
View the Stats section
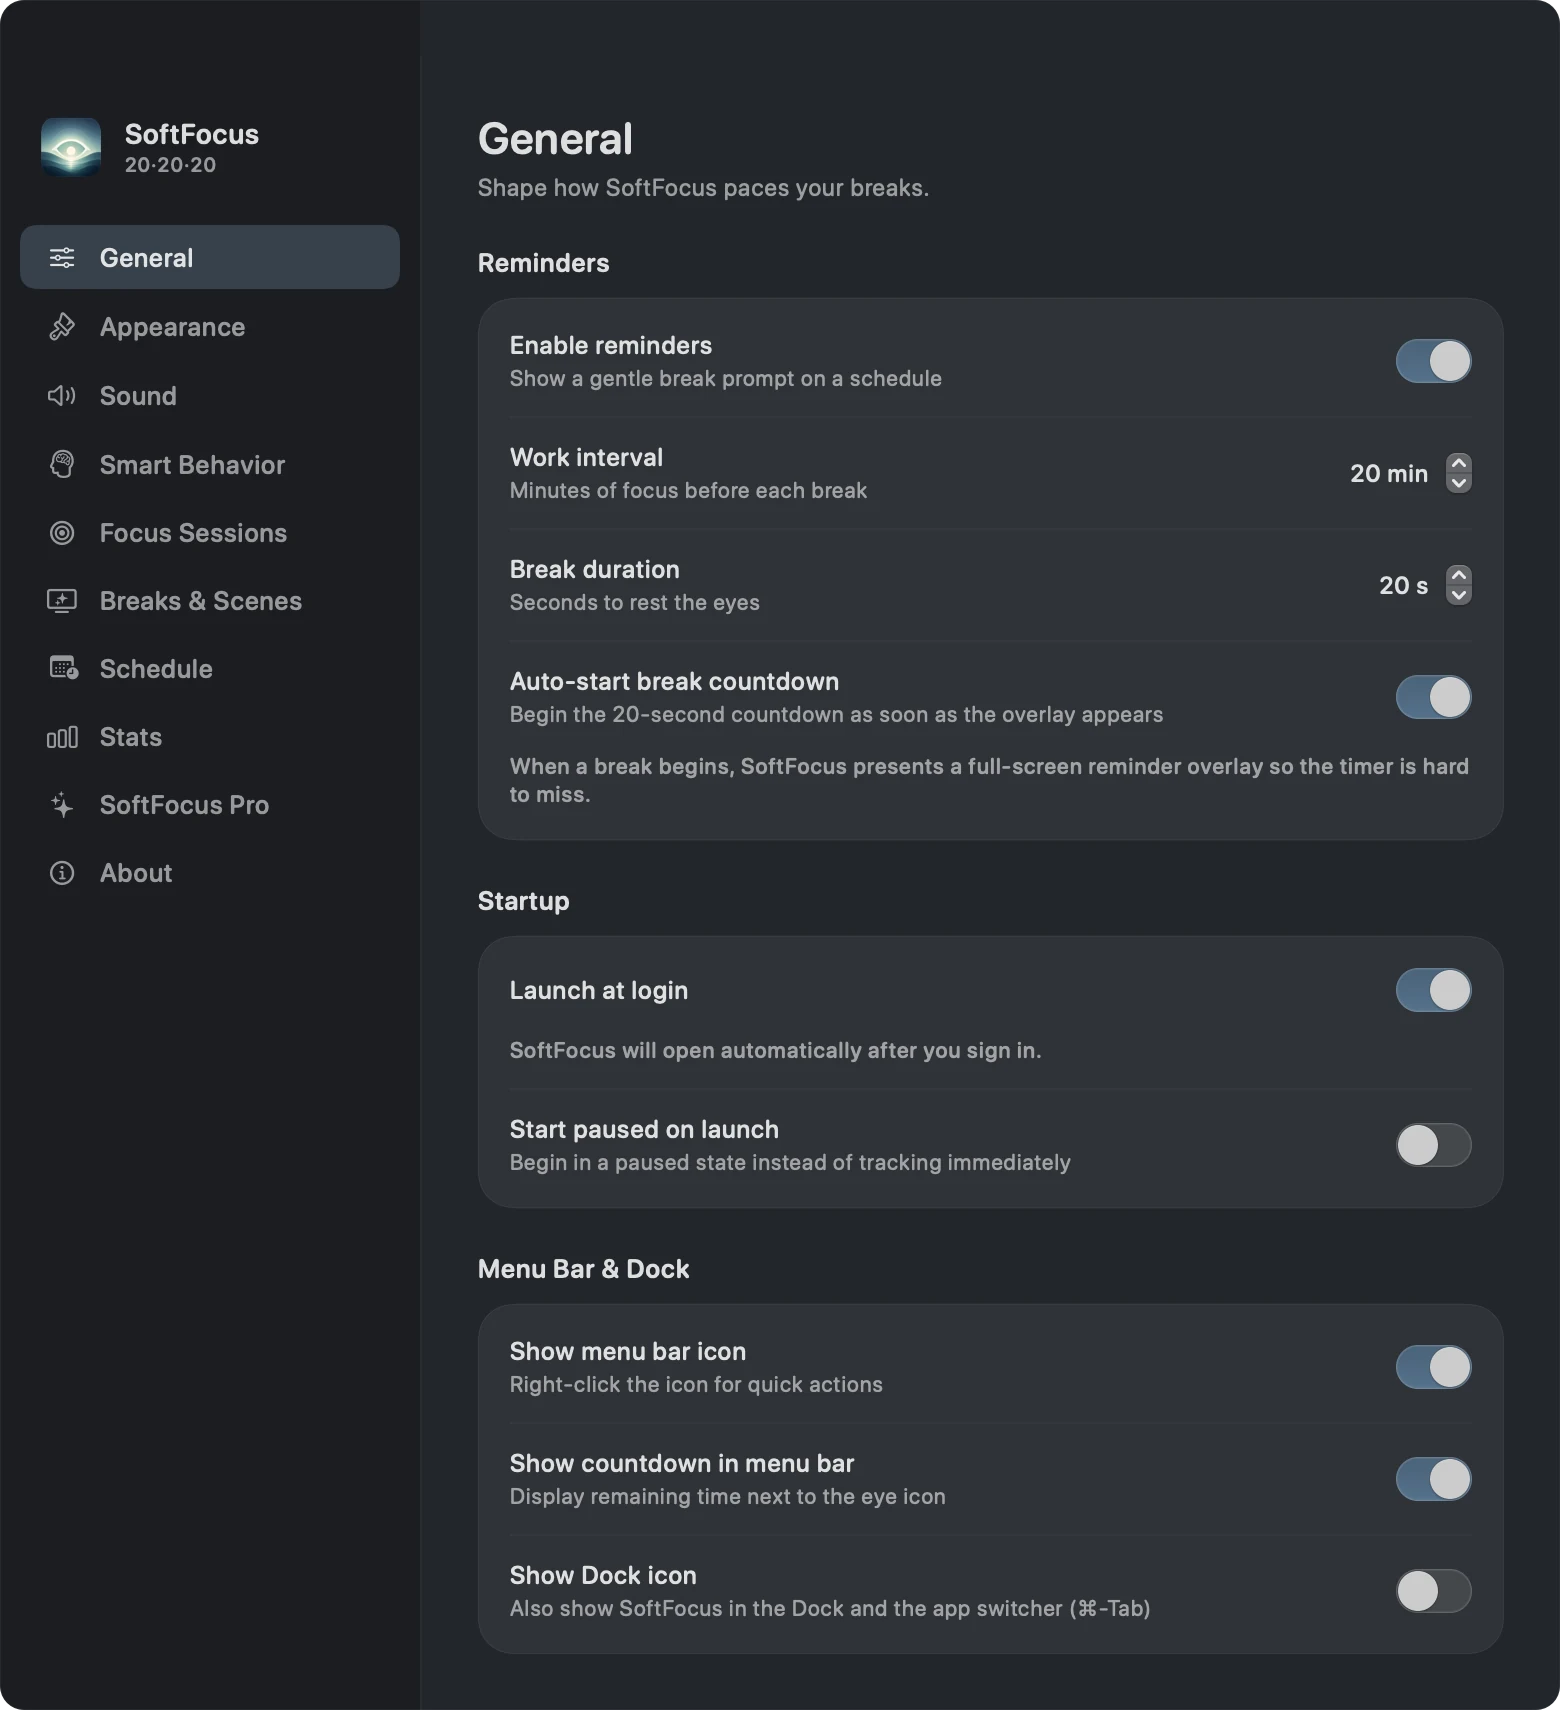pos(210,737)
